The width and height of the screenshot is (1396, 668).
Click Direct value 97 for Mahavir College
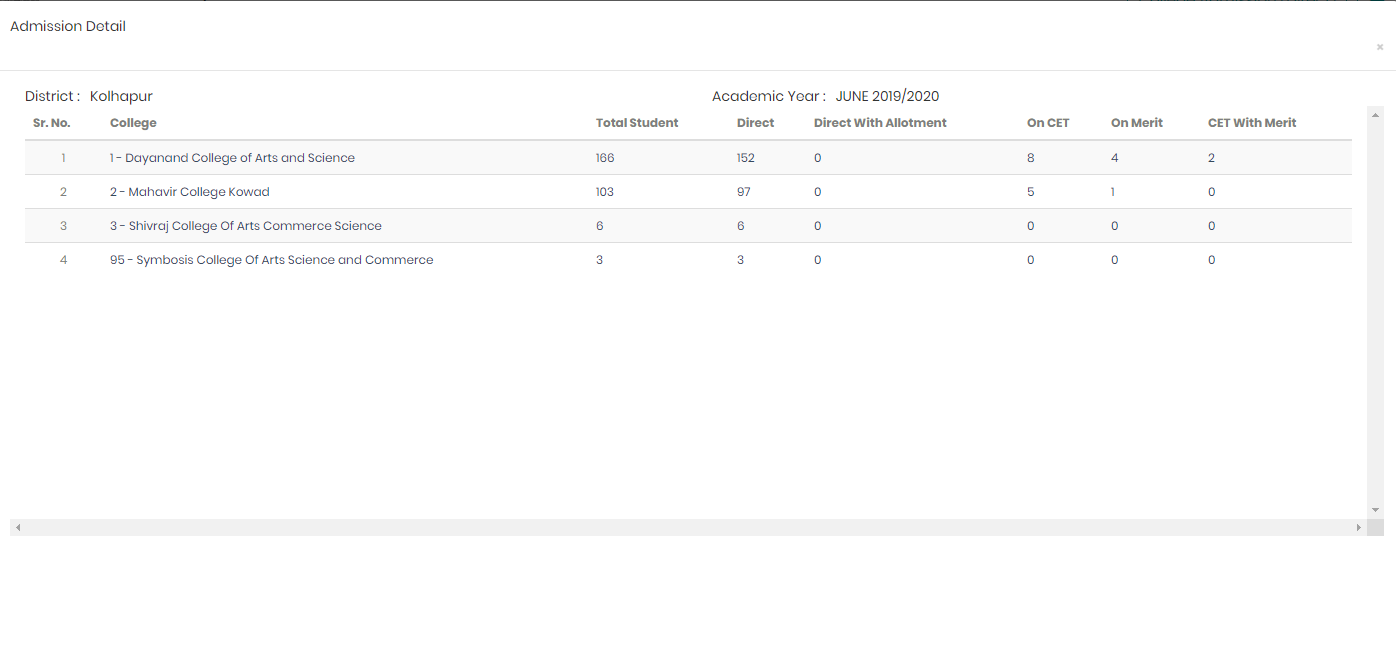pos(743,192)
